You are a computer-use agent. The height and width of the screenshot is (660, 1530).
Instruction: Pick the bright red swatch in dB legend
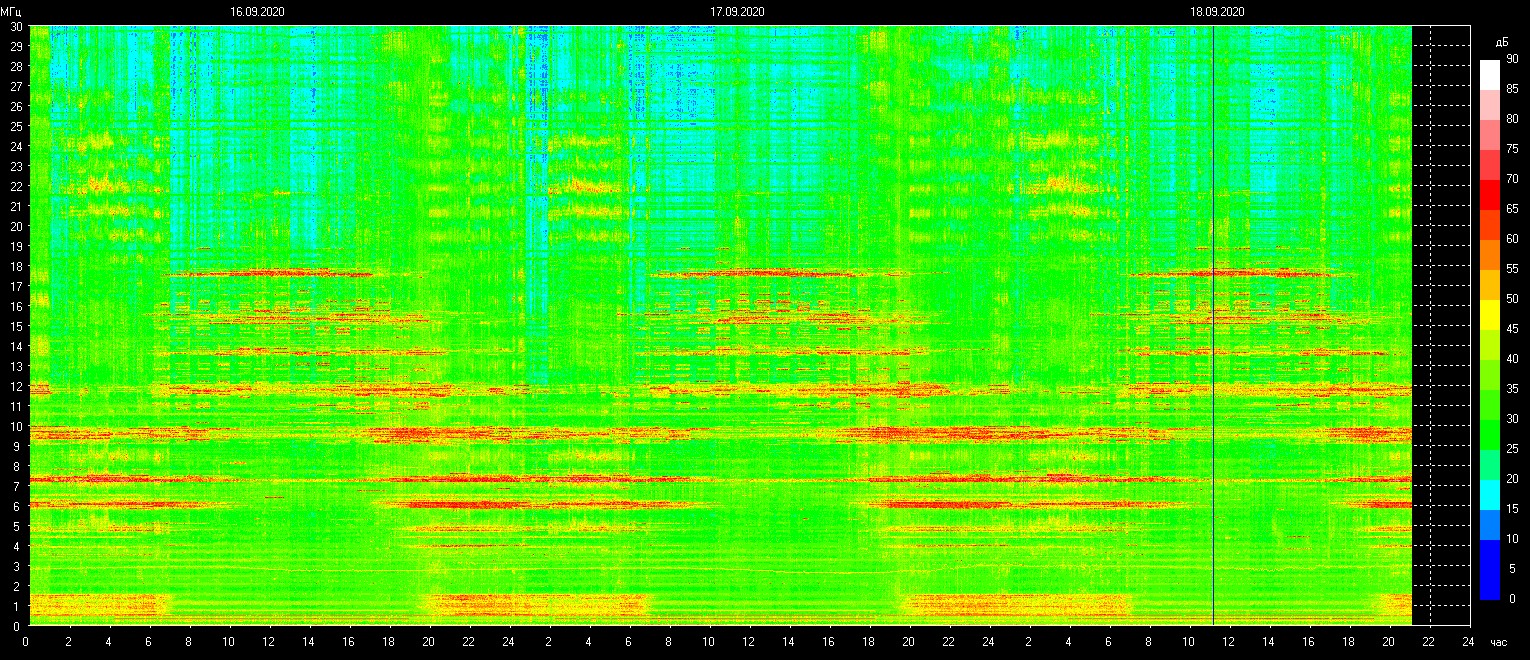pos(1490,195)
